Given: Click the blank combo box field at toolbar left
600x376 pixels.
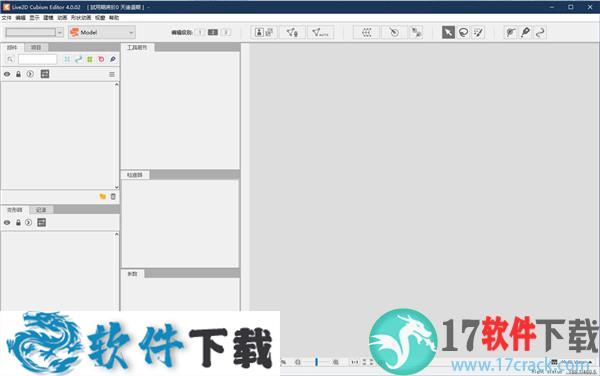Looking at the screenshot, I should click(31, 33).
